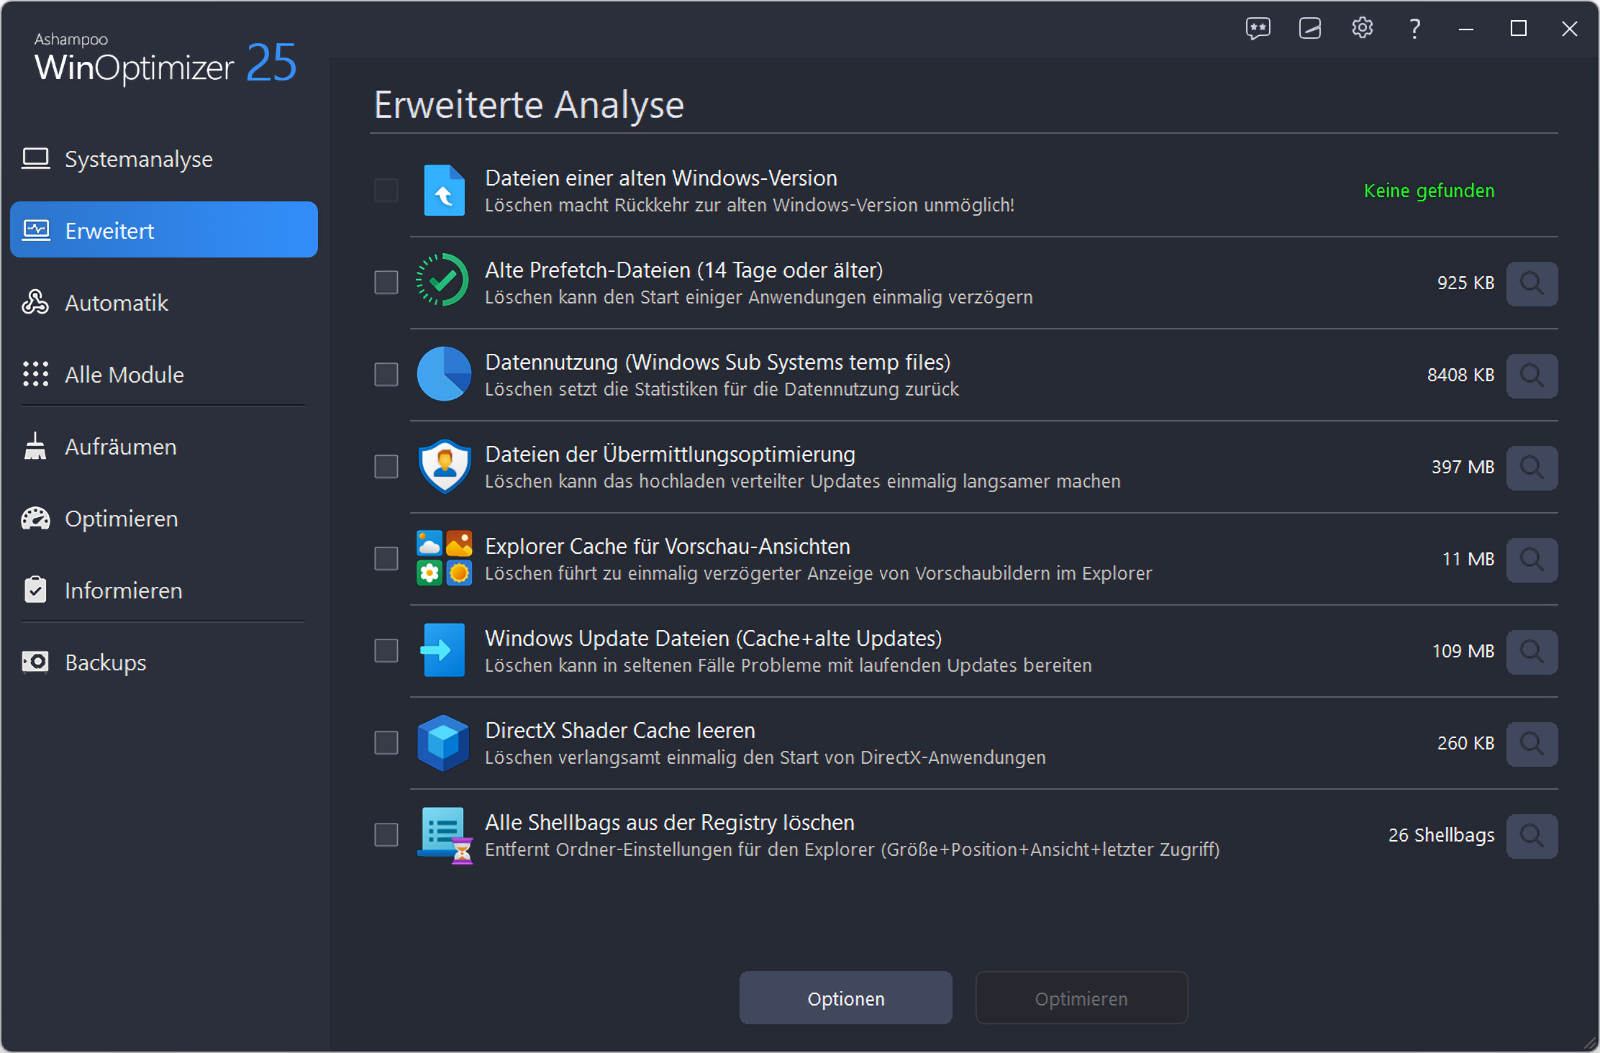Open settings via the gear icon
Screen dimensions: 1600x1053
1362,29
